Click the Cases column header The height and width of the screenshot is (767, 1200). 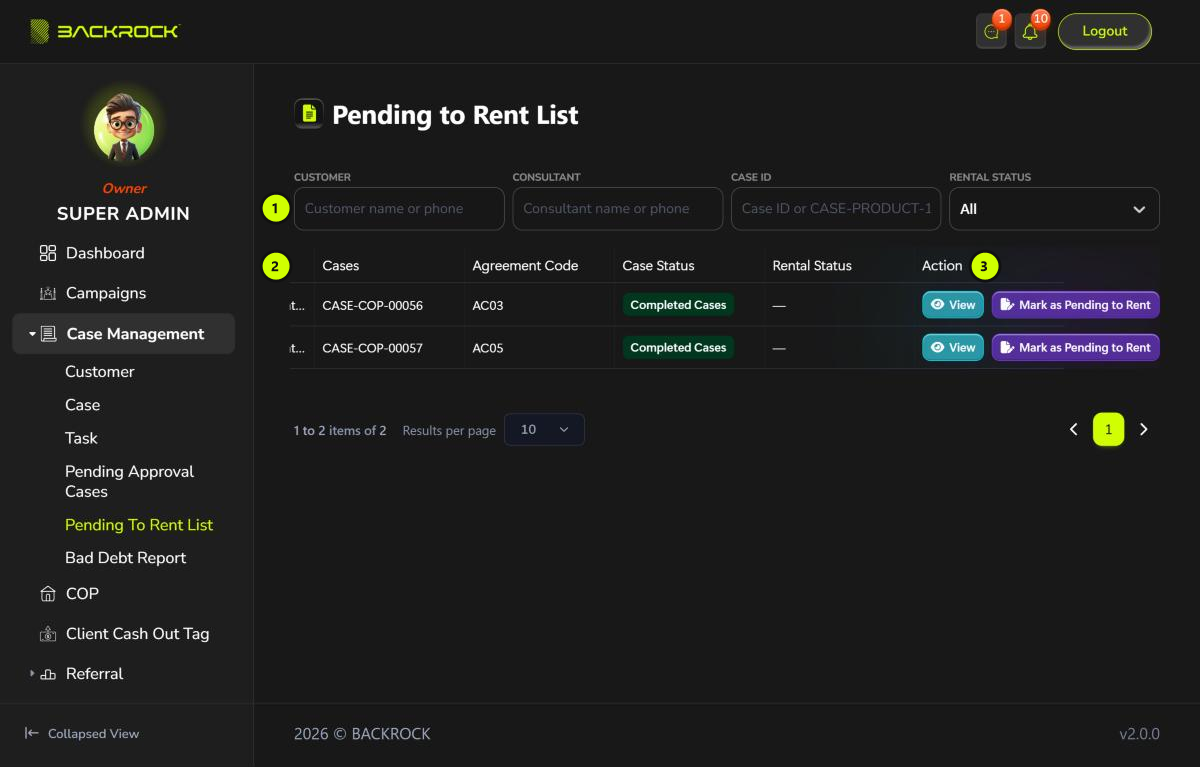(341, 266)
